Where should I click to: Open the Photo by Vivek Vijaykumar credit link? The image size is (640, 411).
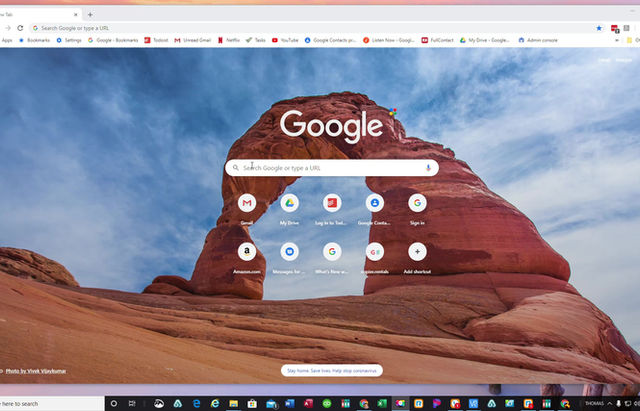click(x=36, y=371)
